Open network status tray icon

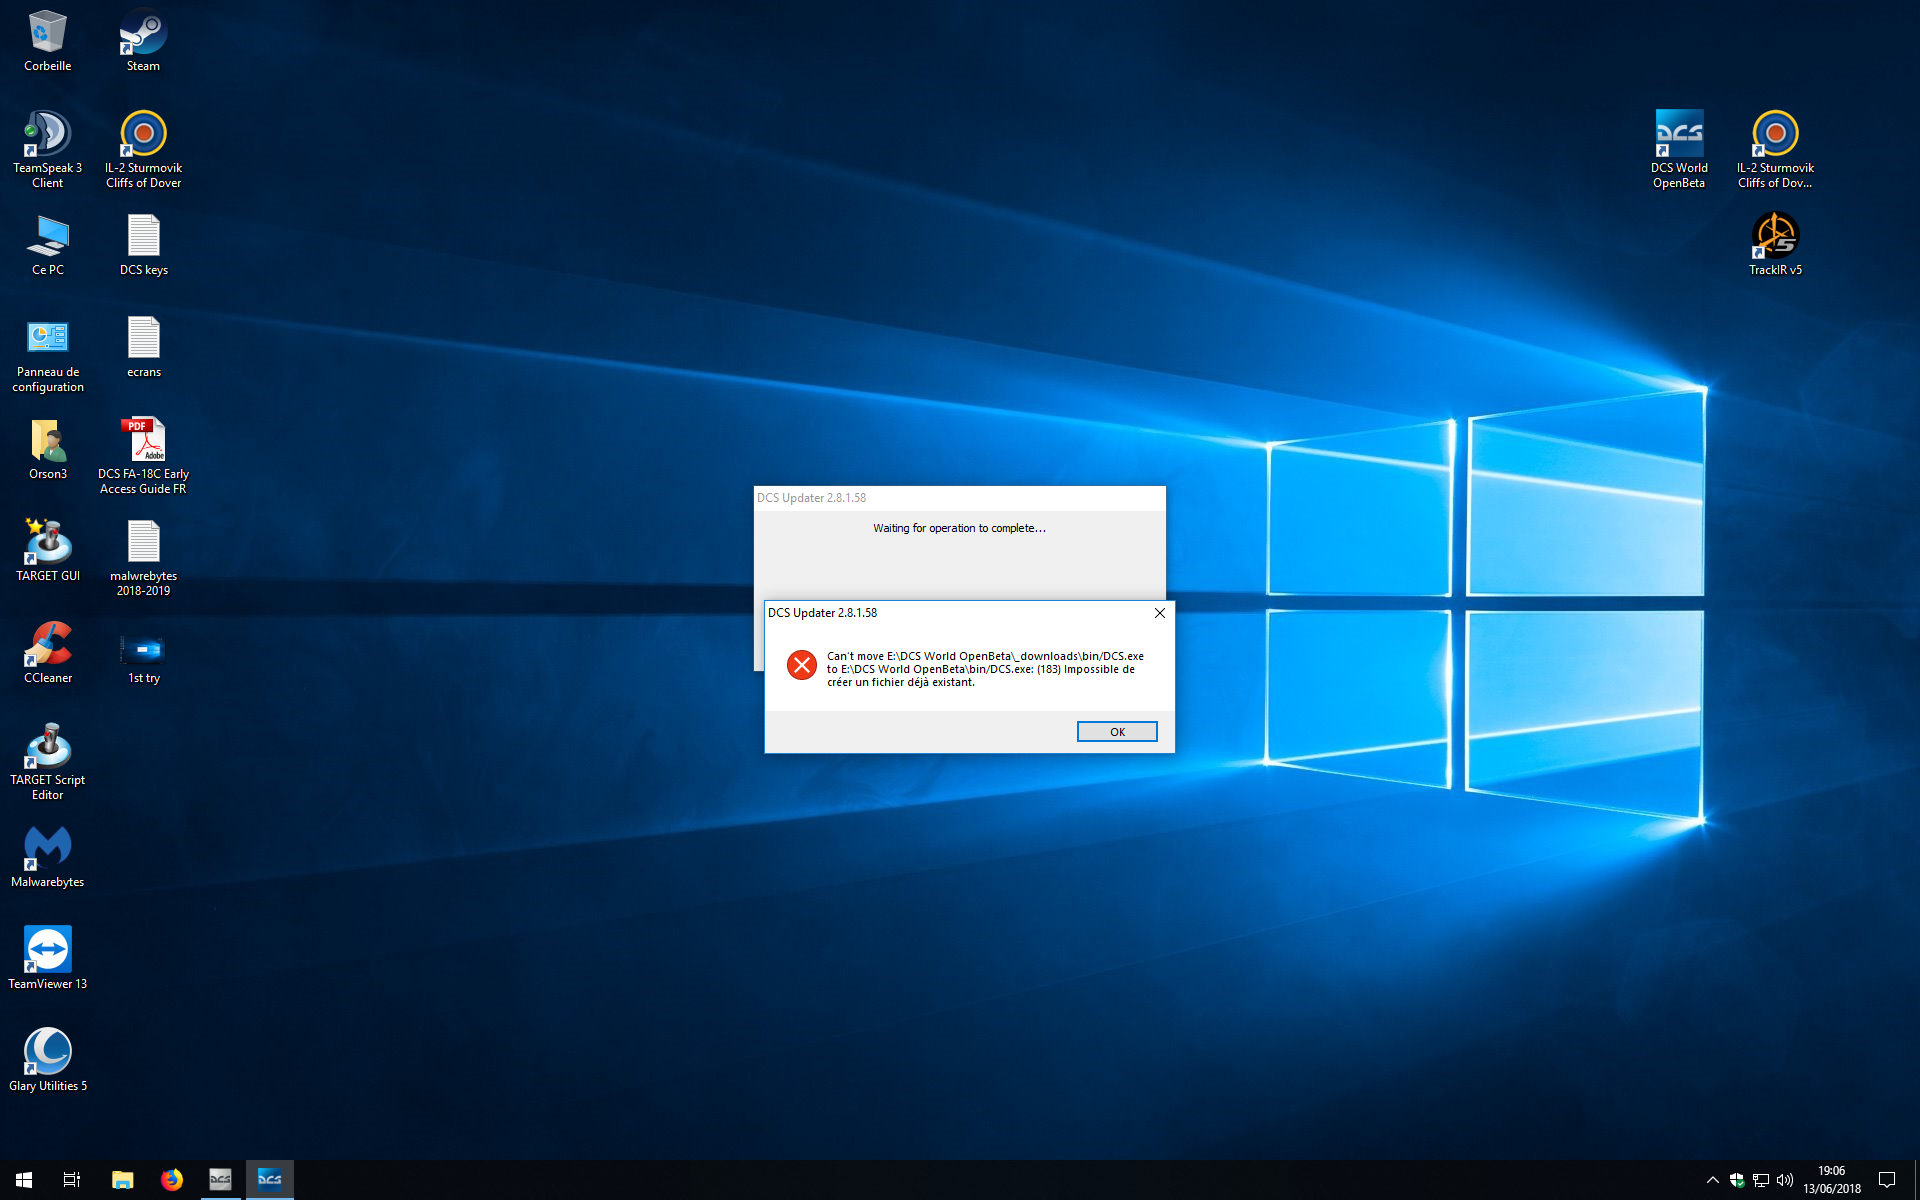click(1761, 1180)
